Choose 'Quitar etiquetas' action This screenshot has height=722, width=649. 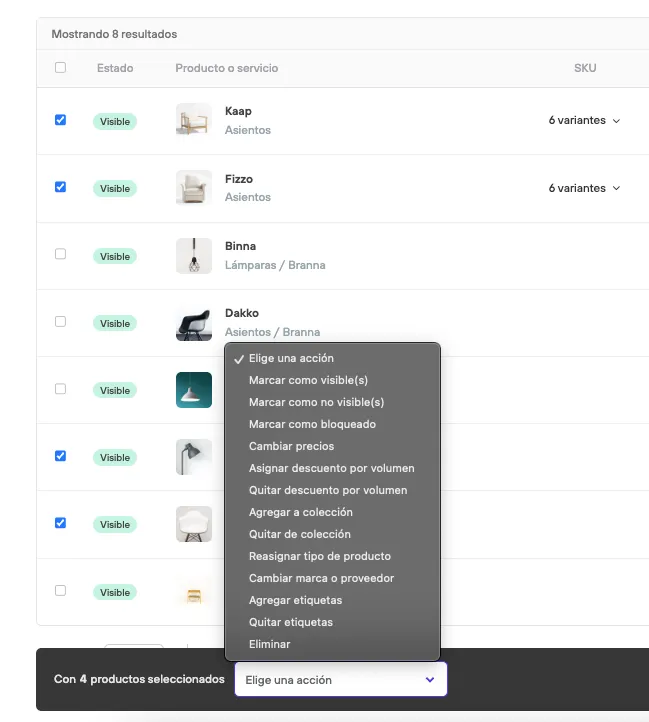332,622
